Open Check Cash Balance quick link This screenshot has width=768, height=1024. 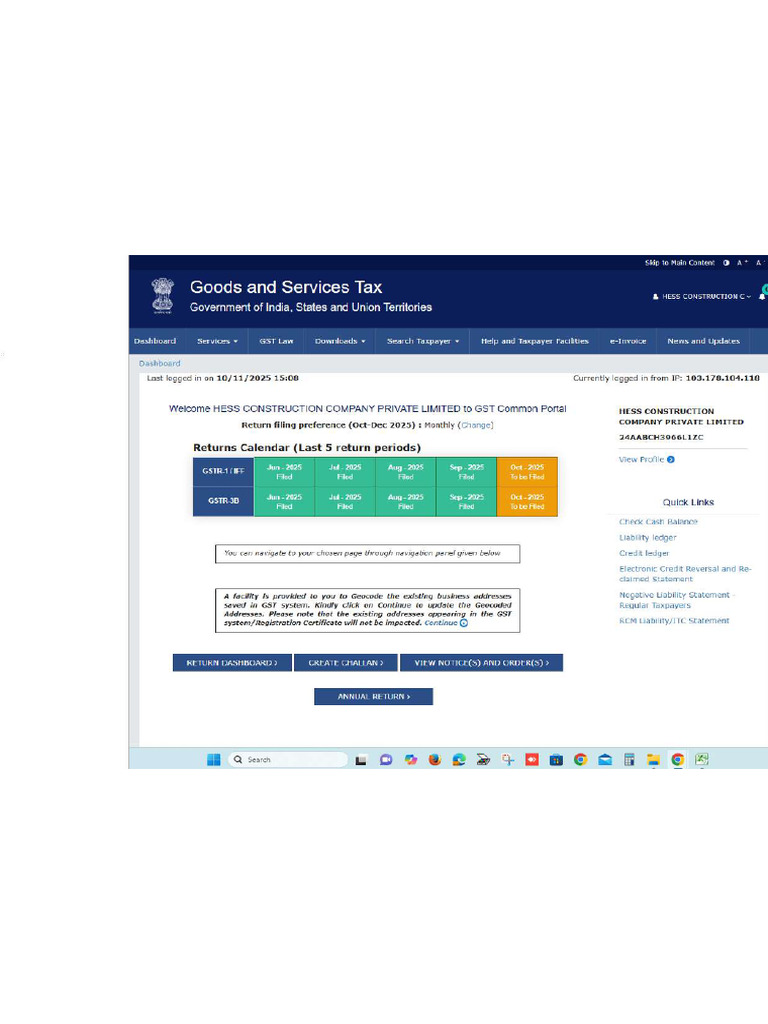(658, 522)
